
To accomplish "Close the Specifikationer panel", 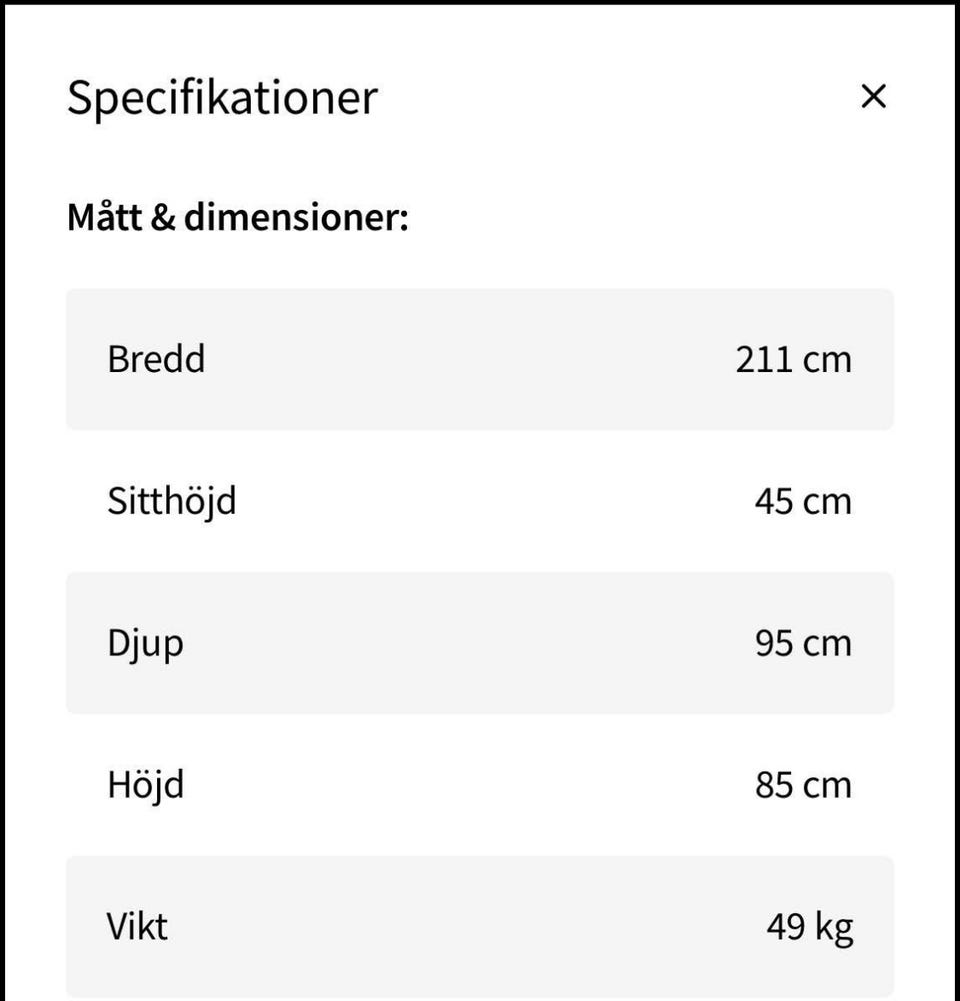I will 873,97.
